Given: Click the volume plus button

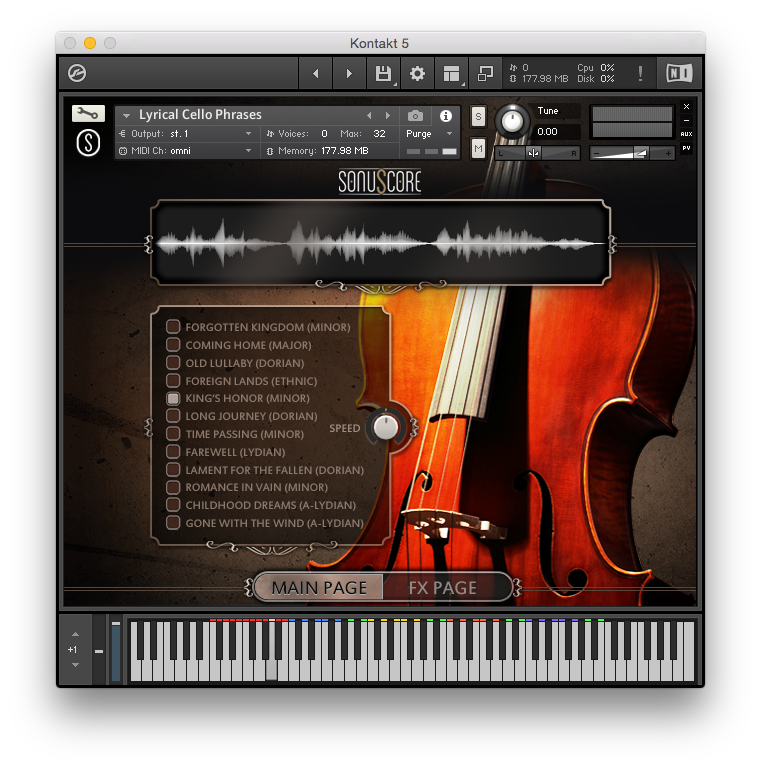Looking at the screenshot, I should point(668,153).
